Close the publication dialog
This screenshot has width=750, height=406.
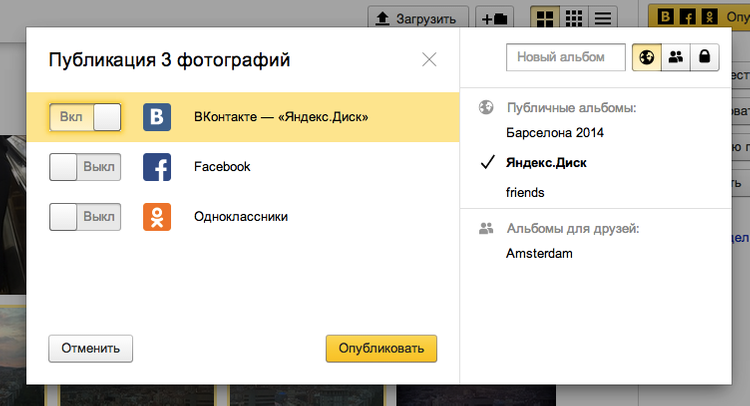(429, 59)
